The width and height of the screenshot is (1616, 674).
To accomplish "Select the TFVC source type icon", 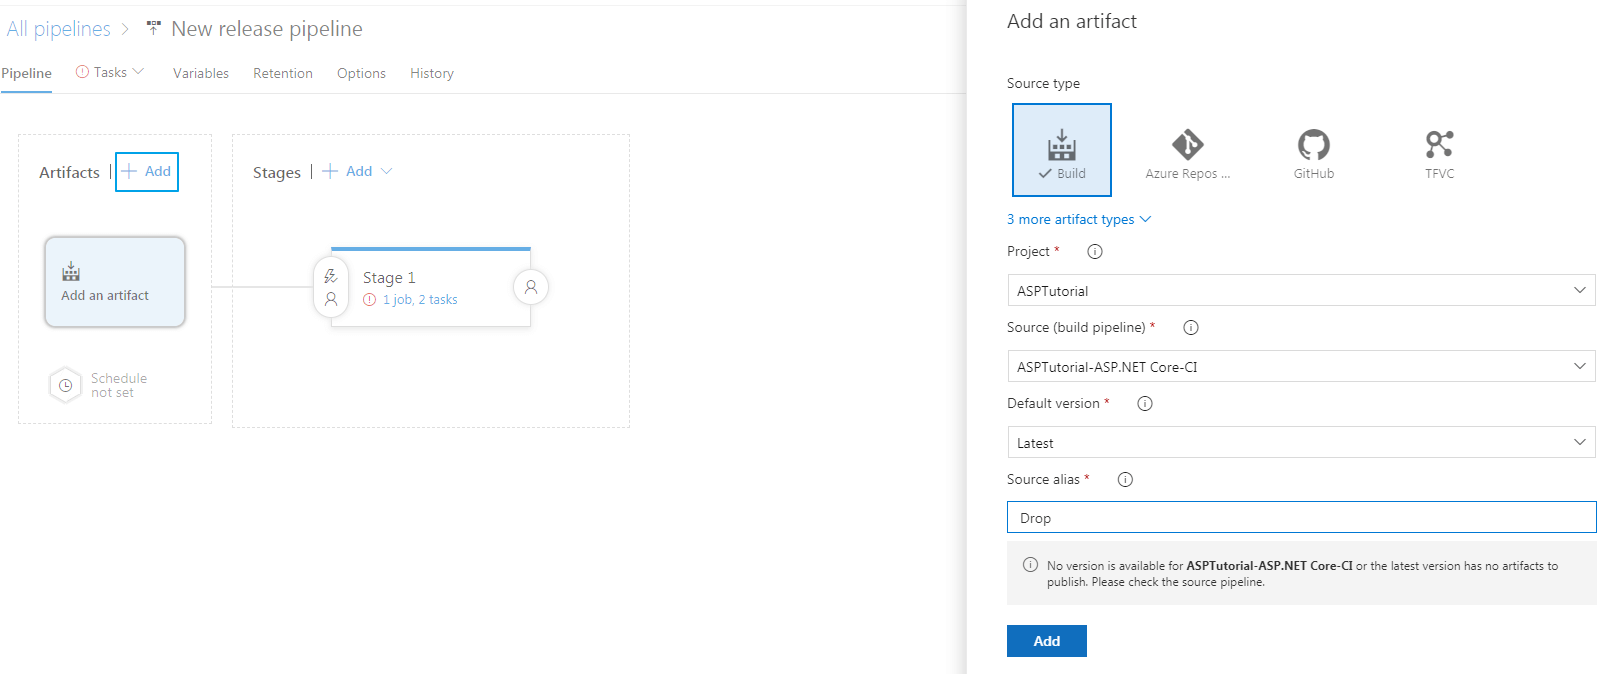I will [1439, 149].
